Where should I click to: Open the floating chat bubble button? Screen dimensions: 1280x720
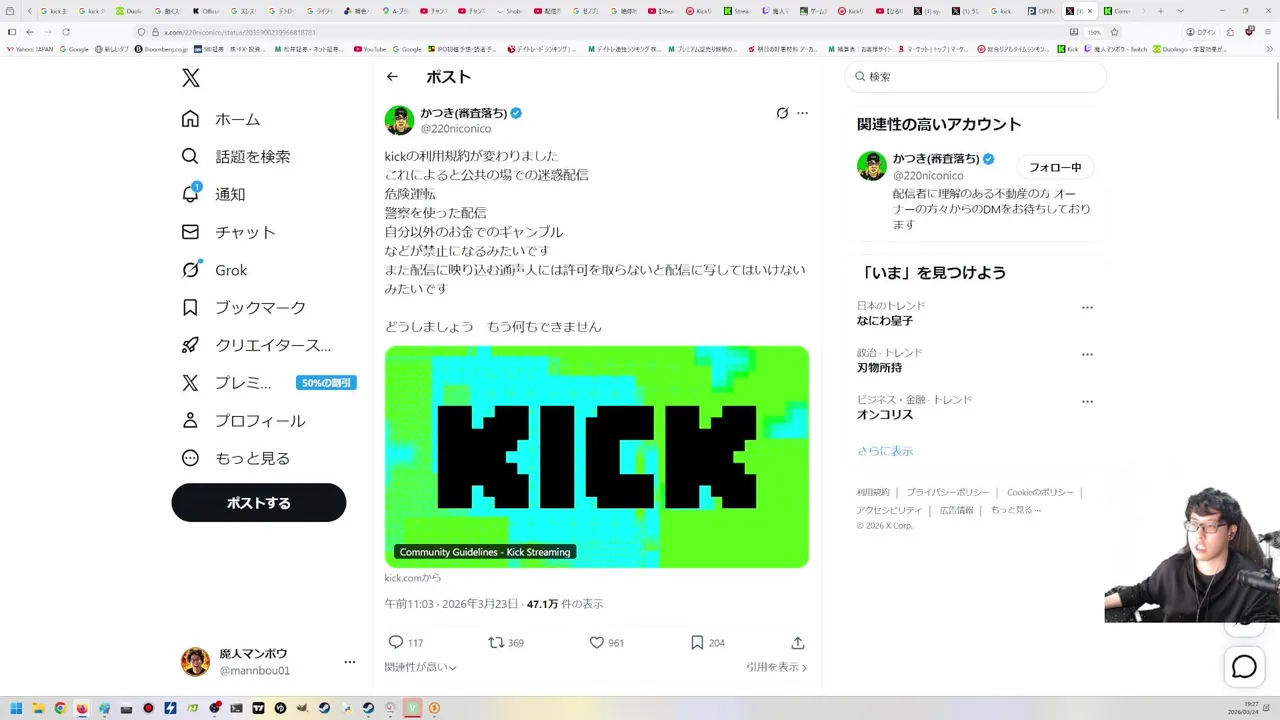[1244, 667]
